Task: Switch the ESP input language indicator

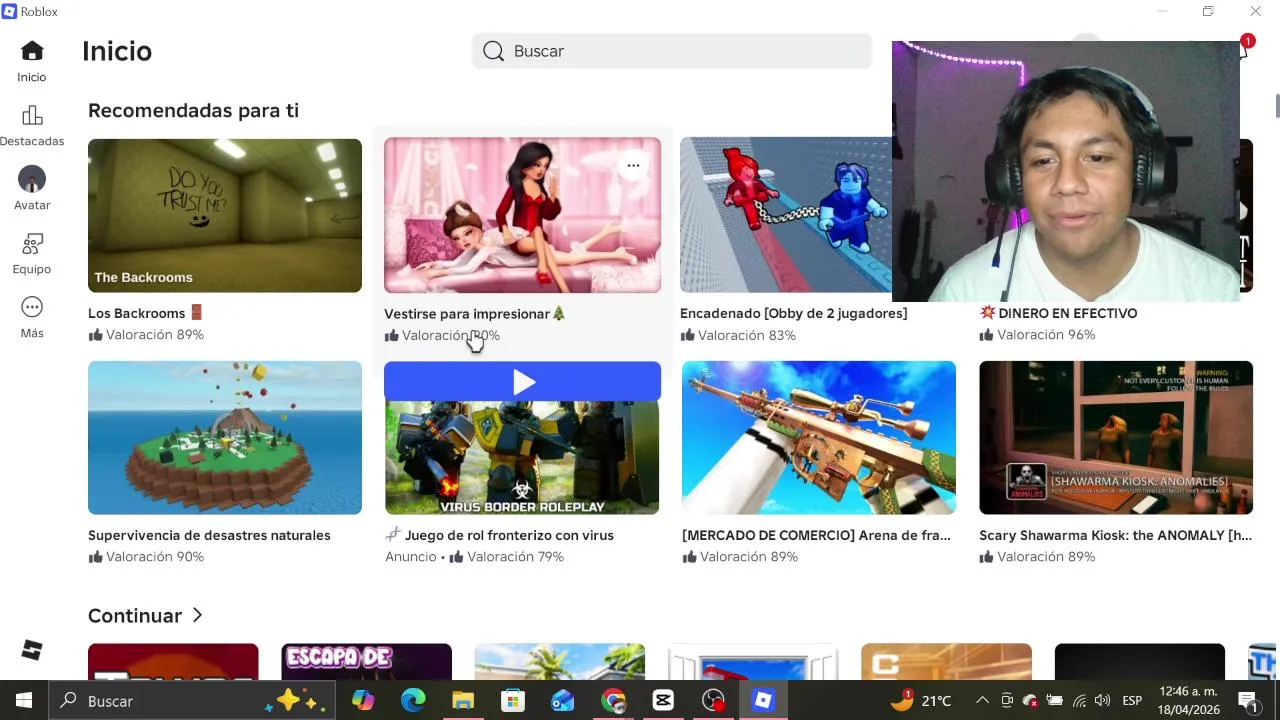Action: coord(1132,701)
